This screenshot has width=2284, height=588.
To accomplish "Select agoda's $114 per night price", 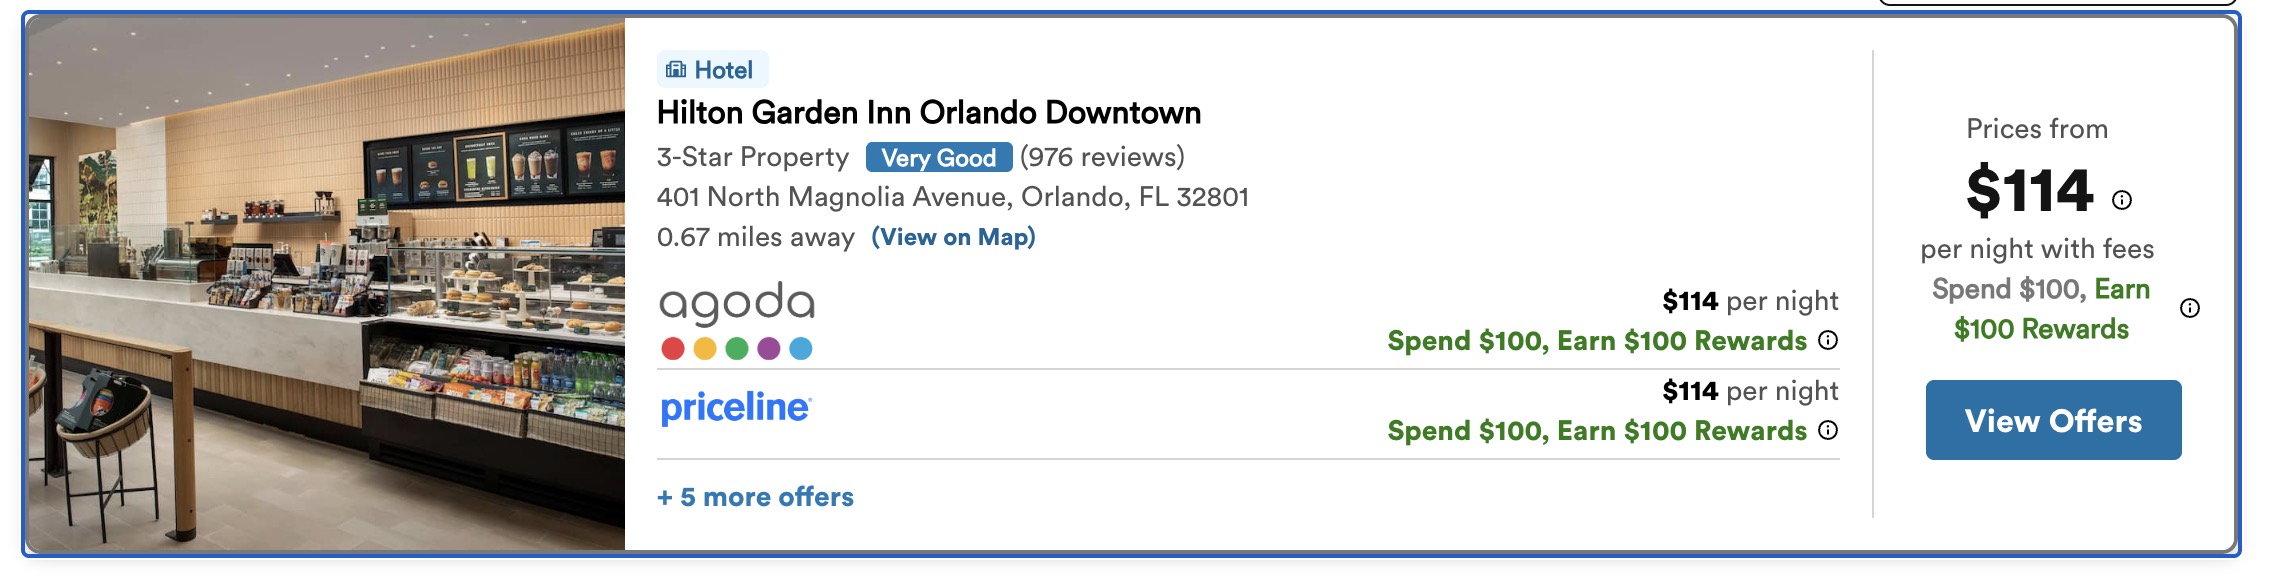I will pyautogui.click(x=1750, y=301).
